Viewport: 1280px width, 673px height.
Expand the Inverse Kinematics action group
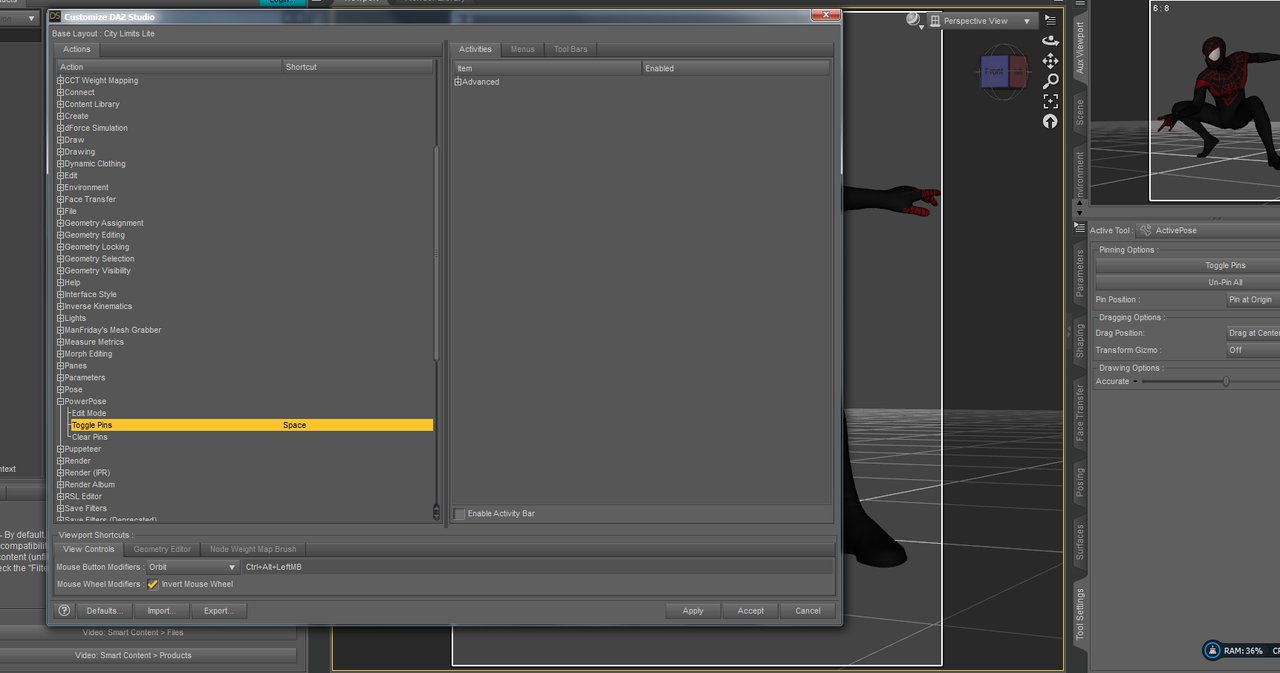[x=60, y=306]
